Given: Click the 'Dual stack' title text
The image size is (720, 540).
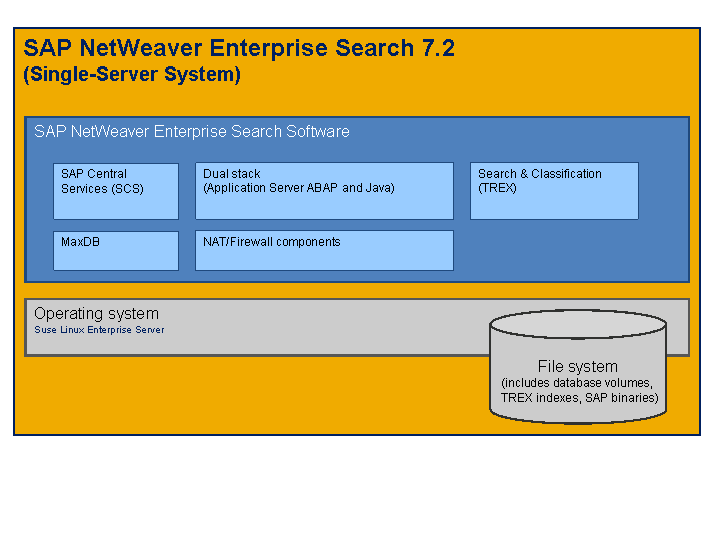Looking at the screenshot, I should 232,174.
